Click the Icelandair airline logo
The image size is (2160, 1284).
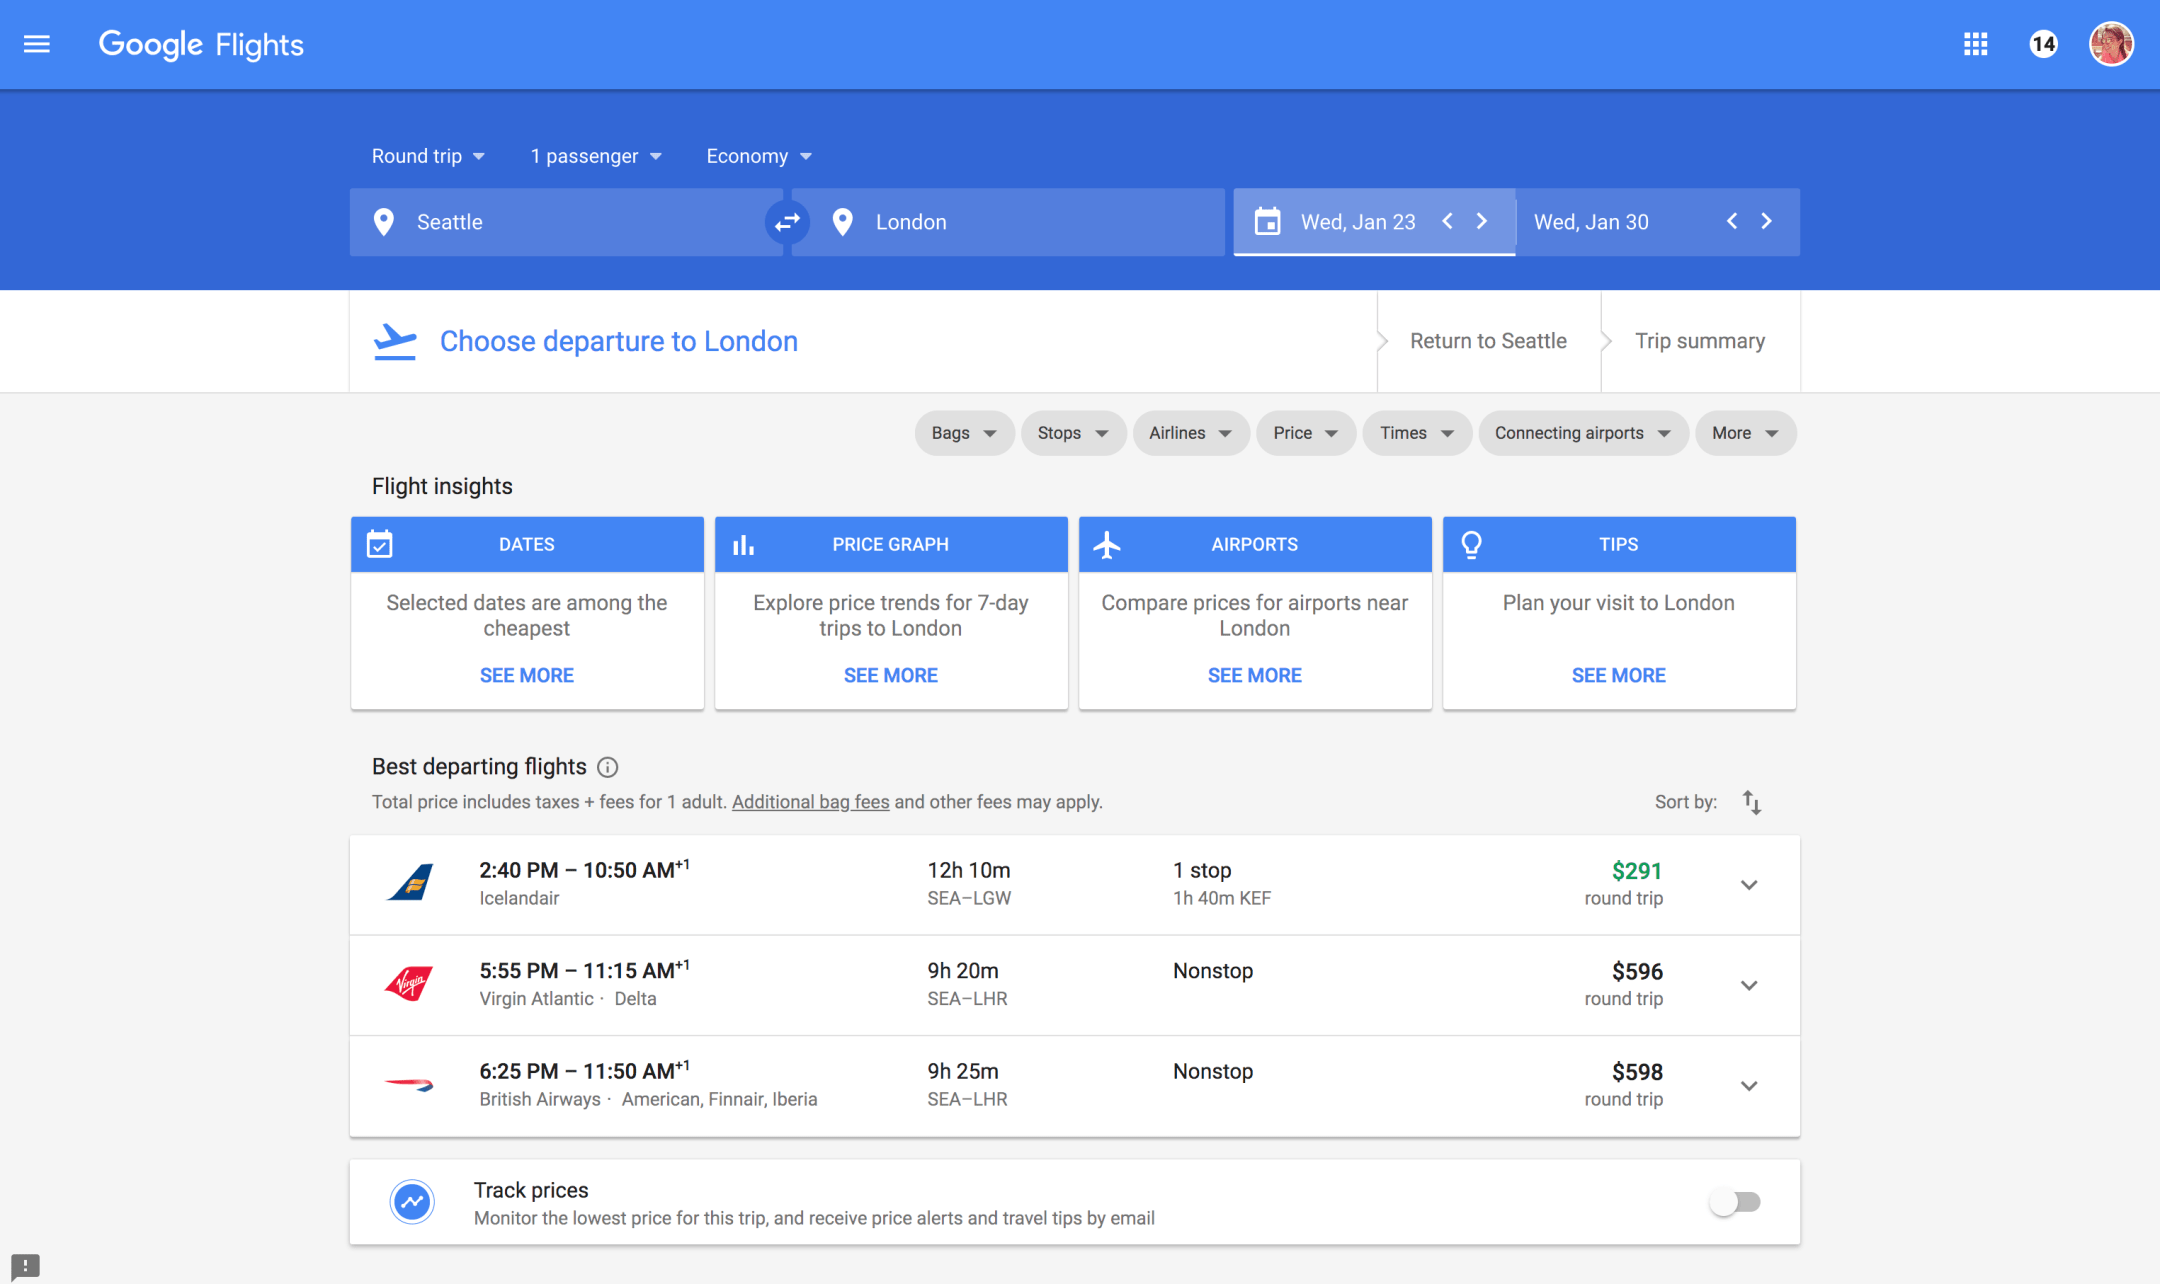coord(410,884)
